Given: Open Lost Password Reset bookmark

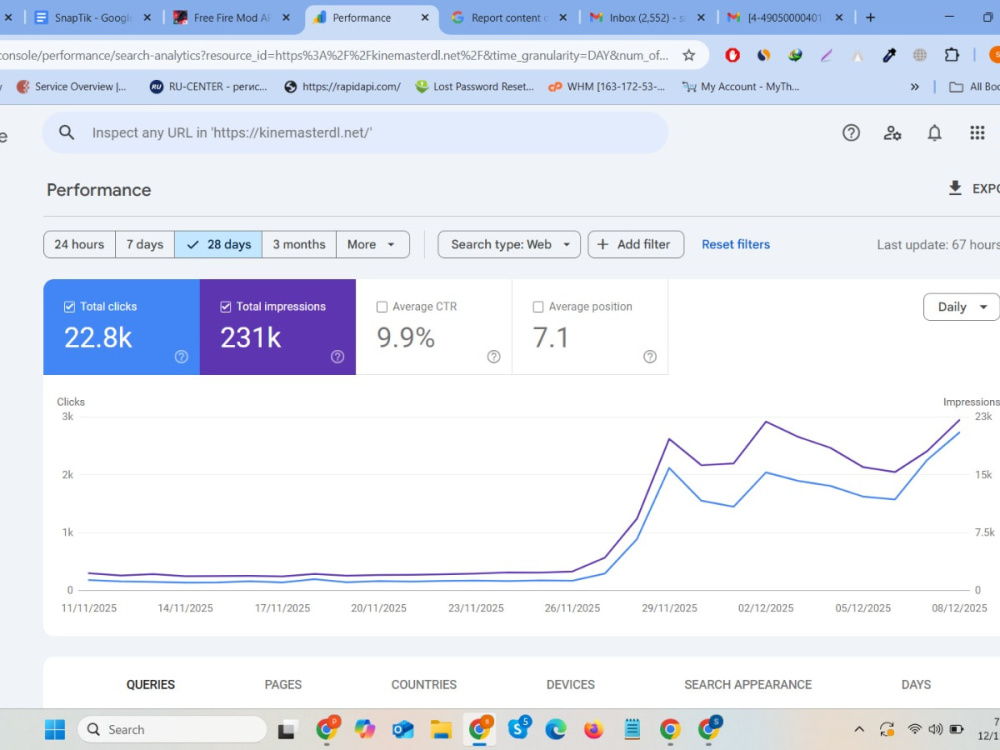Looking at the screenshot, I should [x=474, y=87].
